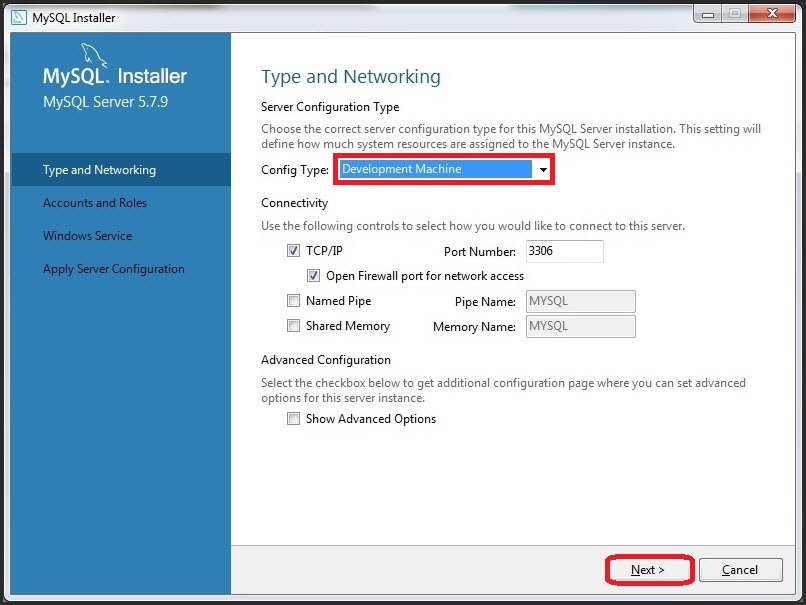Screen dimensions: 806x605
Task: Click the MySQL Installer title bar icon
Action: click(x=19, y=17)
